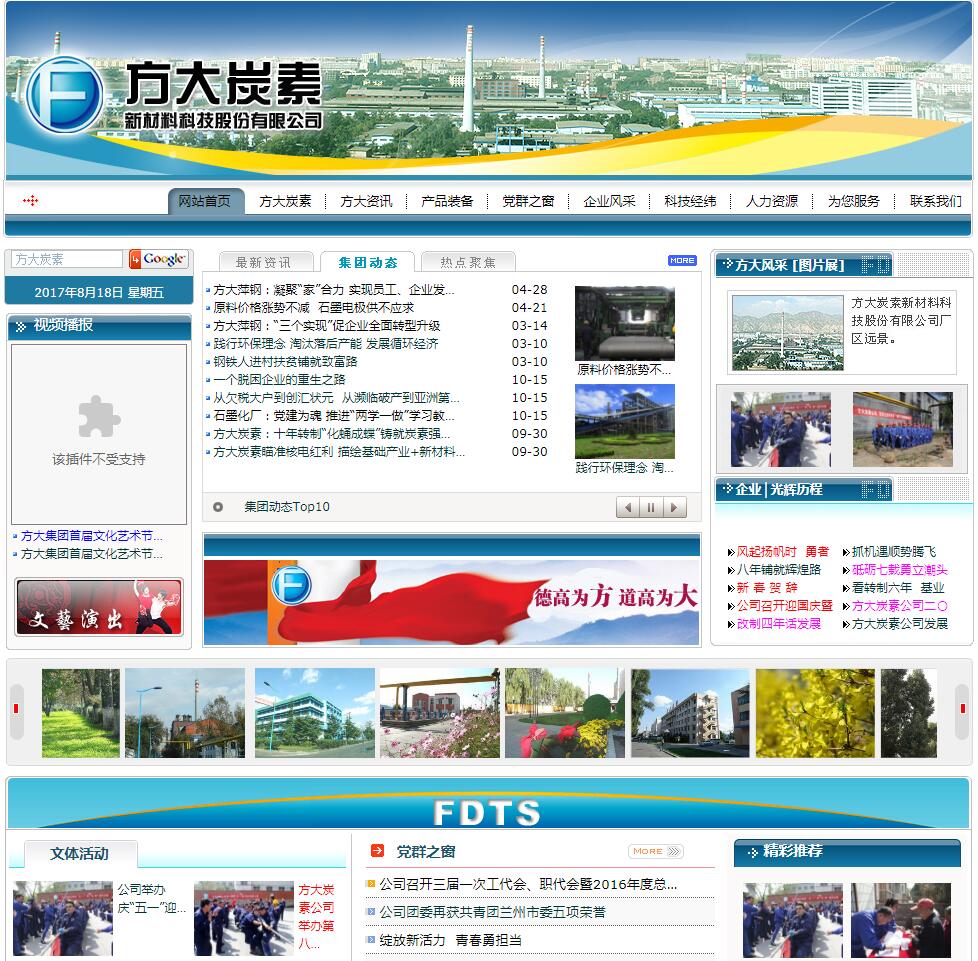The image size is (978, 961).
Task: Click the blue MORE button above news list
Action: [682, 260]
